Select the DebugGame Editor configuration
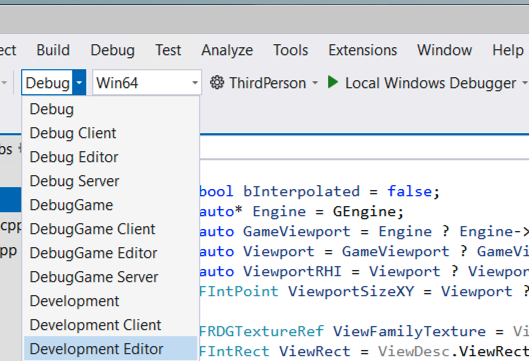Image resolution: width=529 pixels, height=361 pixels. 111,253
